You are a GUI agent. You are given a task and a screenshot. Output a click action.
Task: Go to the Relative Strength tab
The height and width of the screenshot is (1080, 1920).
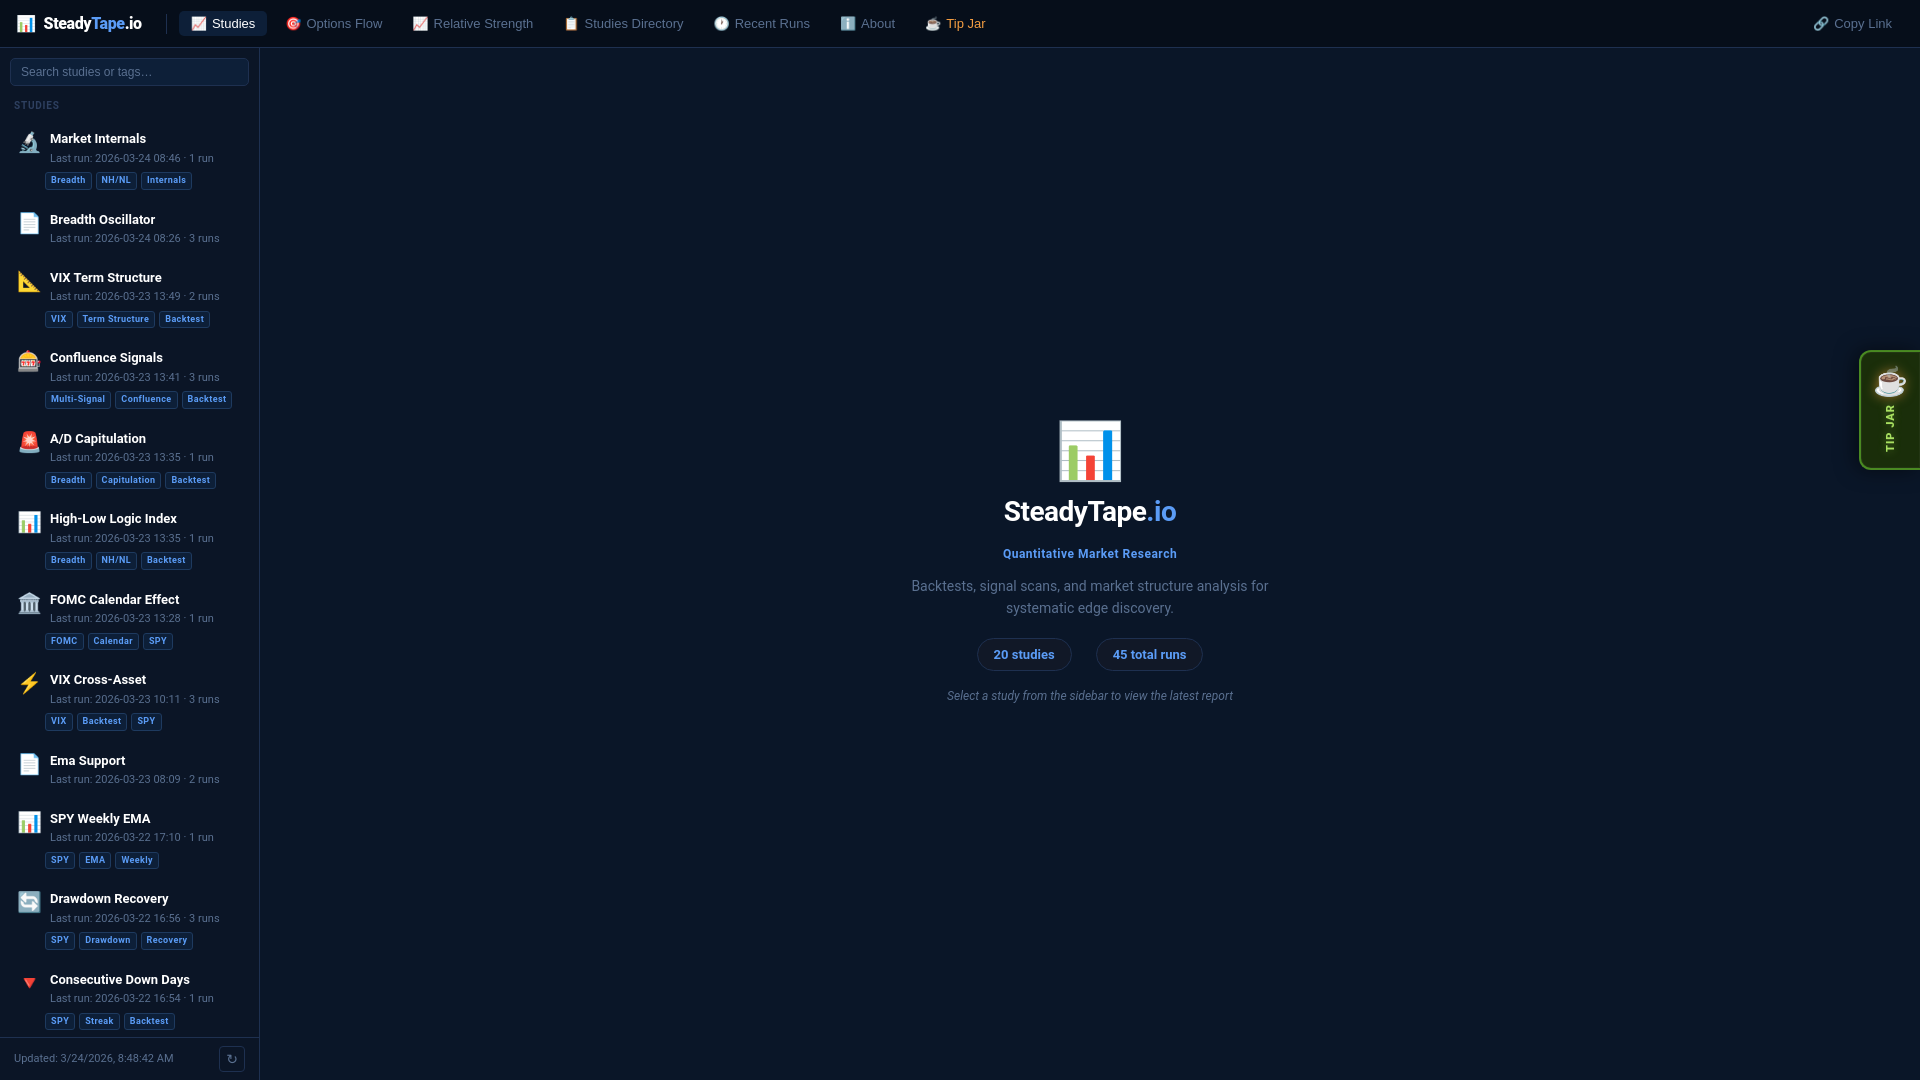pyautogui.click(x=473, y=24)
